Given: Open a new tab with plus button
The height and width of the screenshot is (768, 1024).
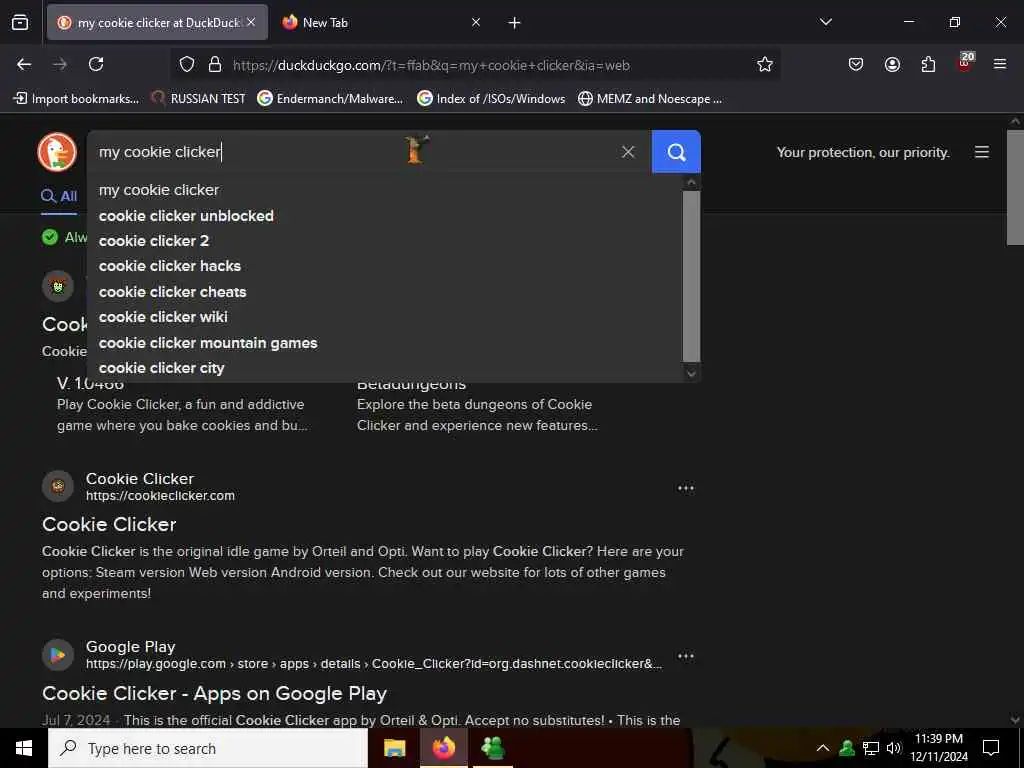Looking at the screenshot, I should [515, 23].
